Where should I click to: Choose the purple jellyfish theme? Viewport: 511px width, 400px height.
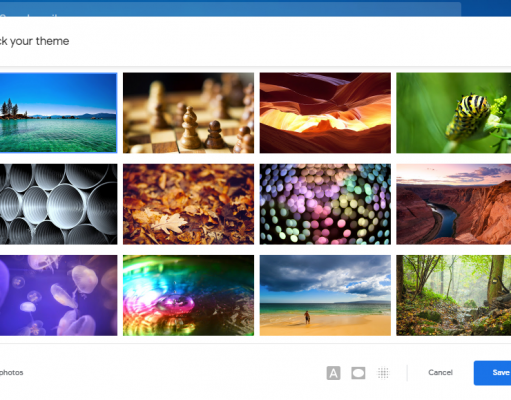(58, 295)
